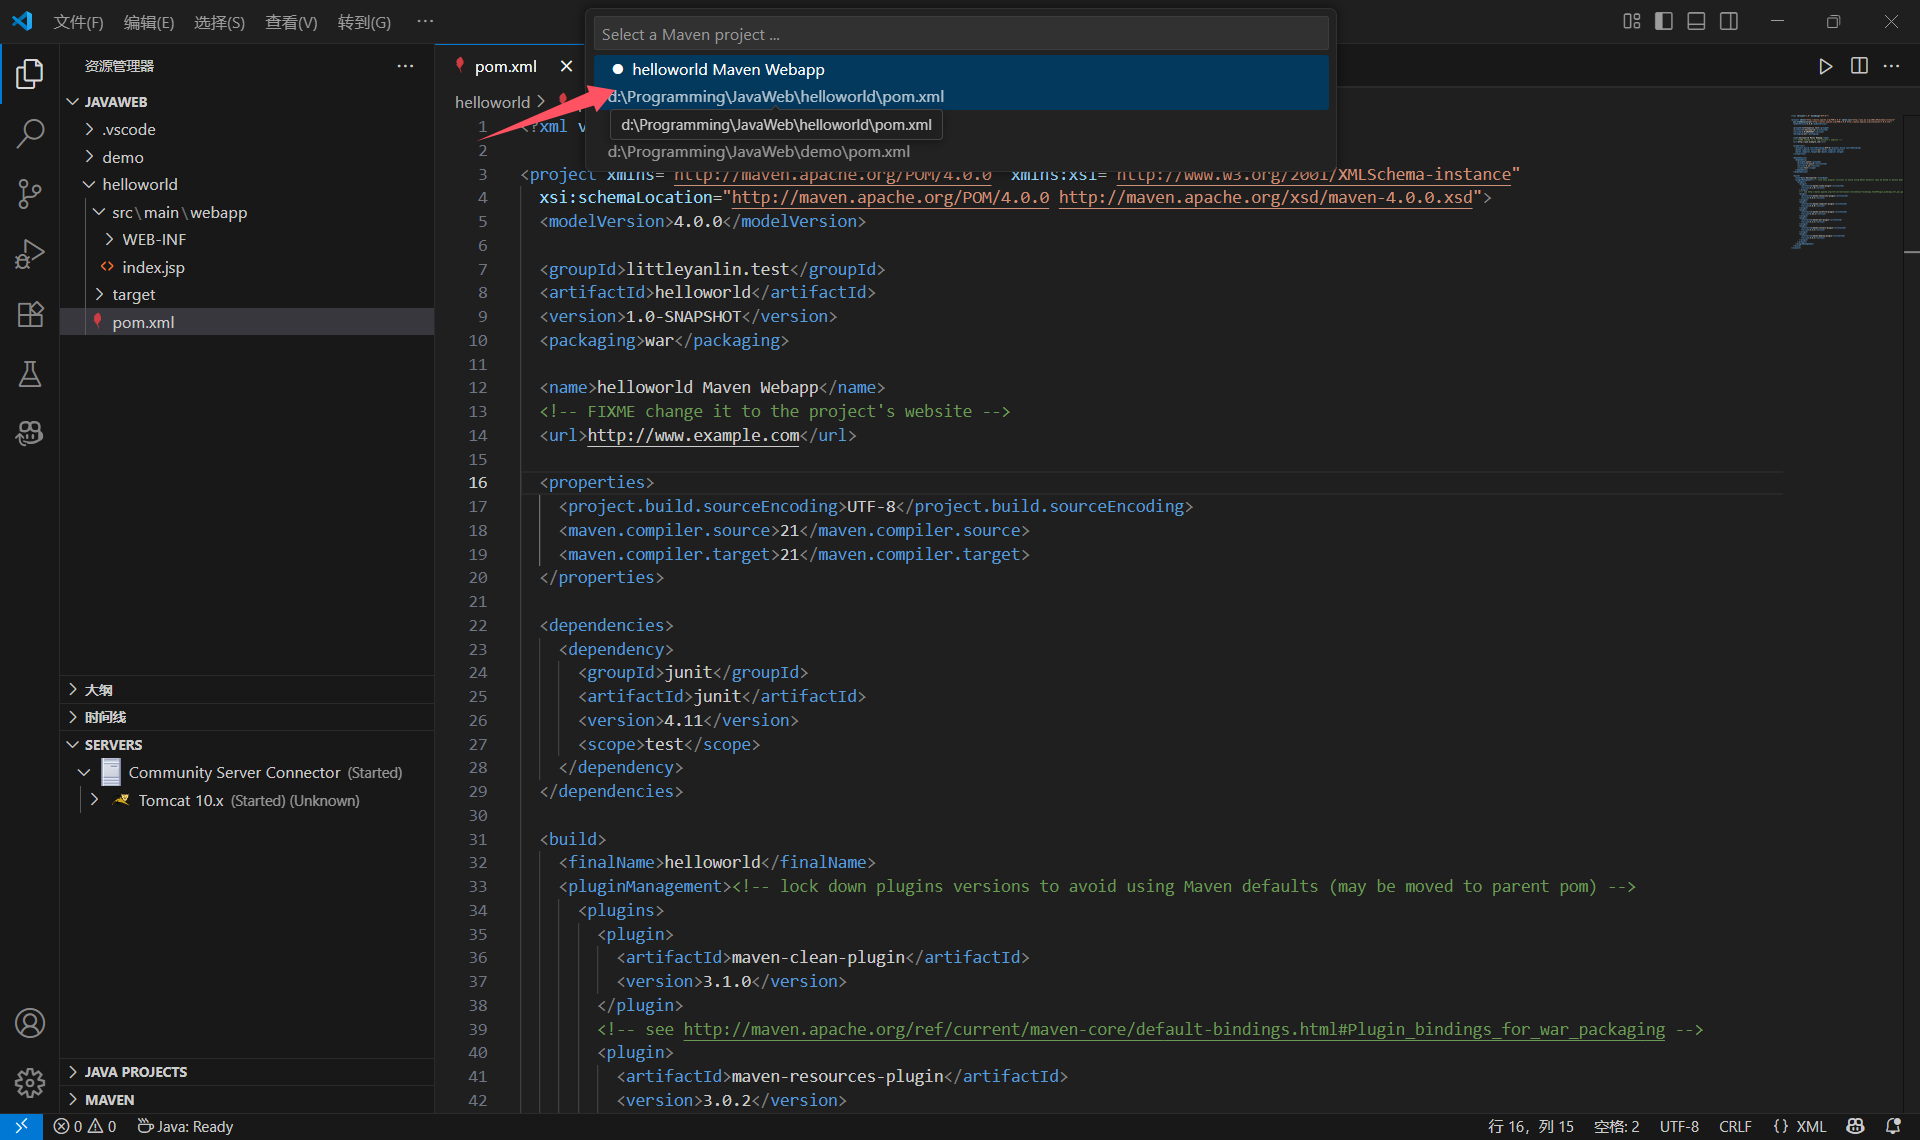Open Run and Debug view
Screen dimensions: 1920x1140
coord(30,254)
